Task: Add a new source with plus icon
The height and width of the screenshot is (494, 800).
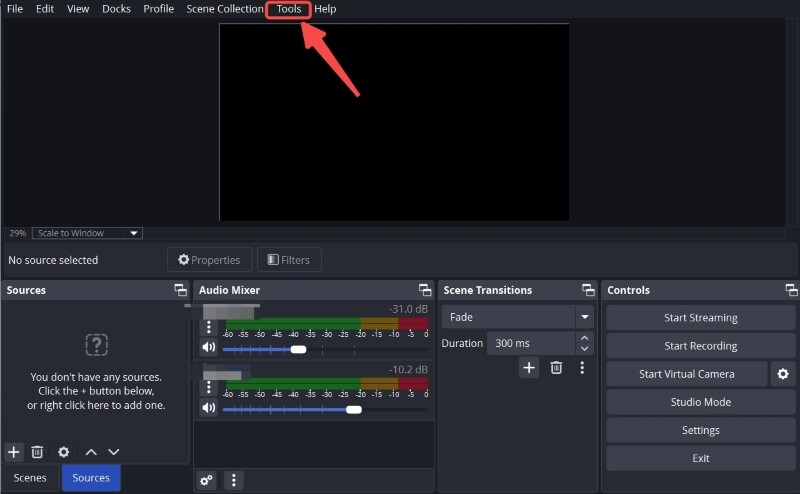Action: coord(14,452)
